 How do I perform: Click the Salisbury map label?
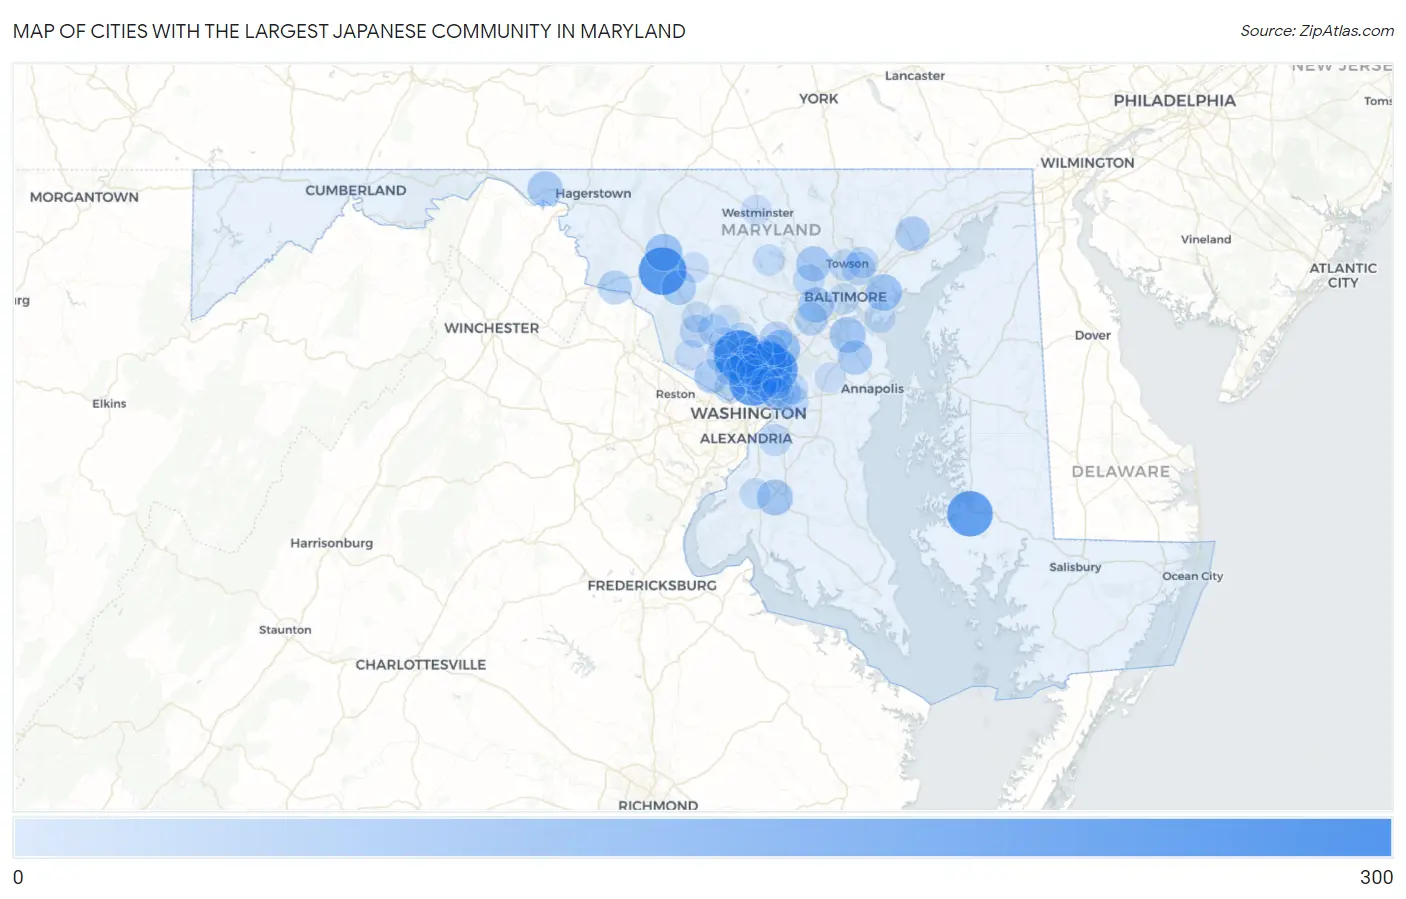pos(1075,567)
